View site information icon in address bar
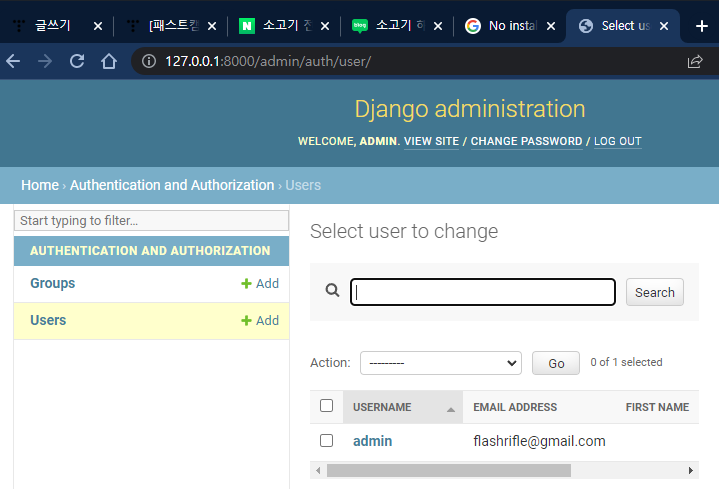 149,61
